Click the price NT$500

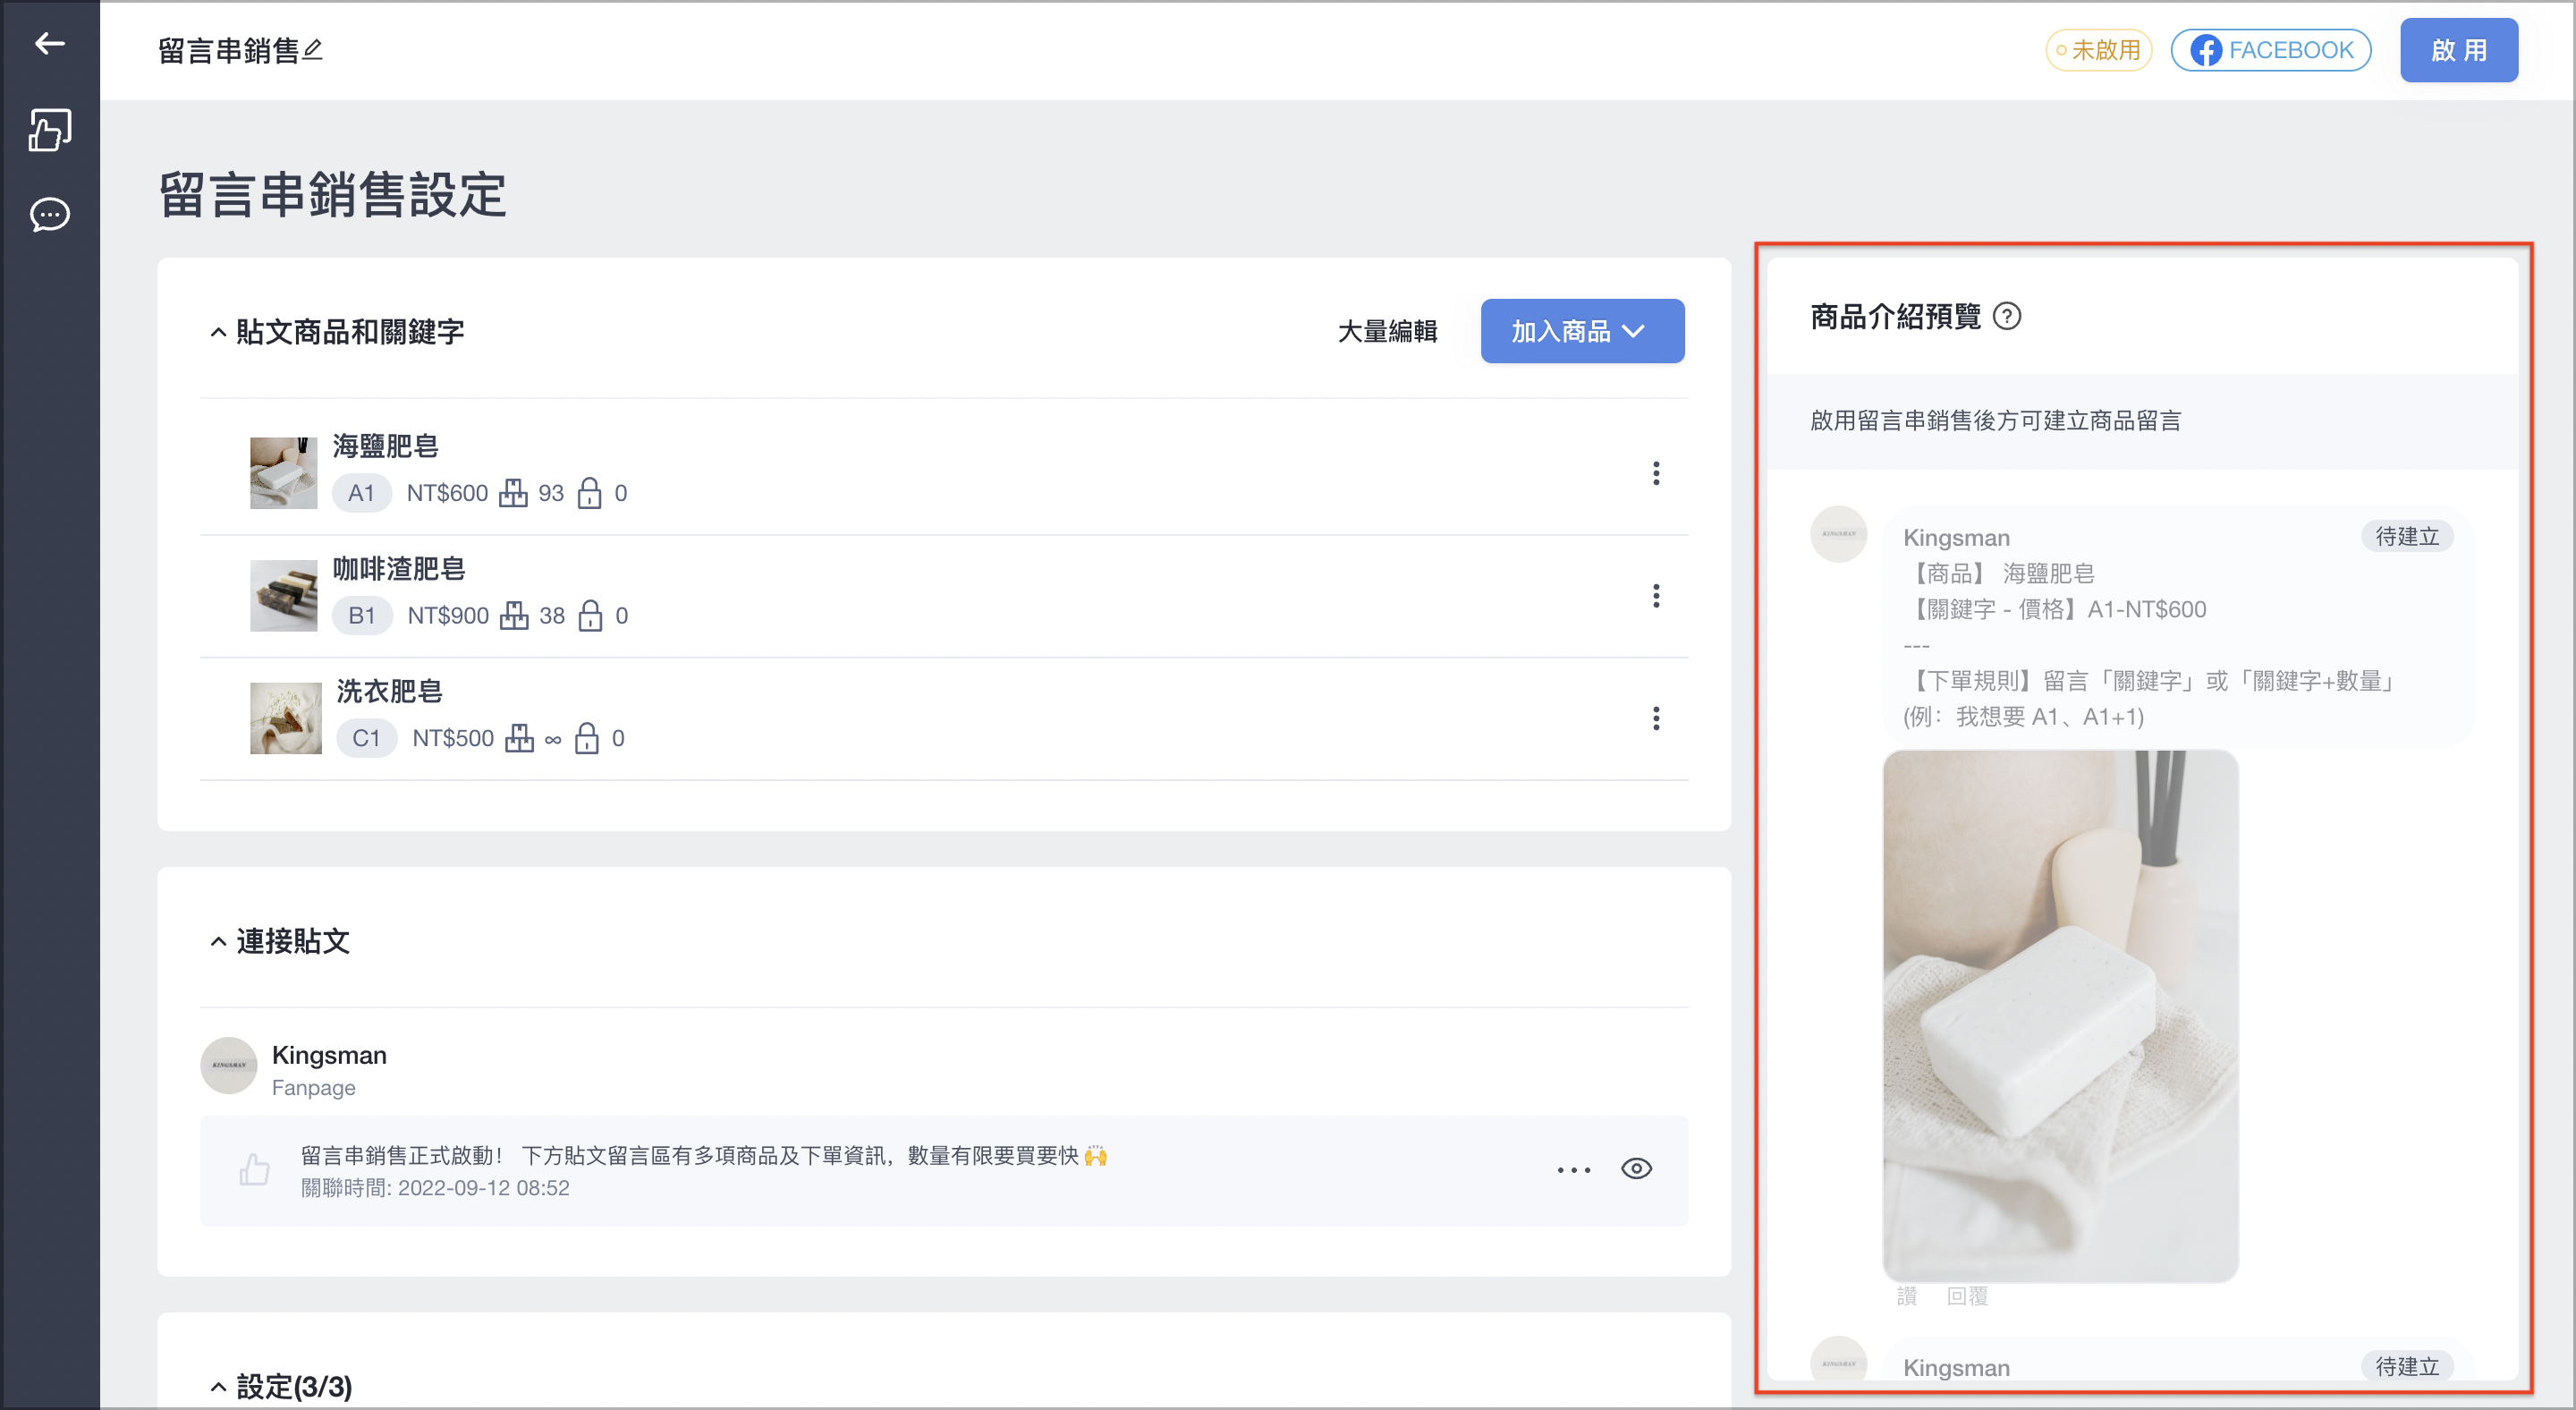[453, 738]
